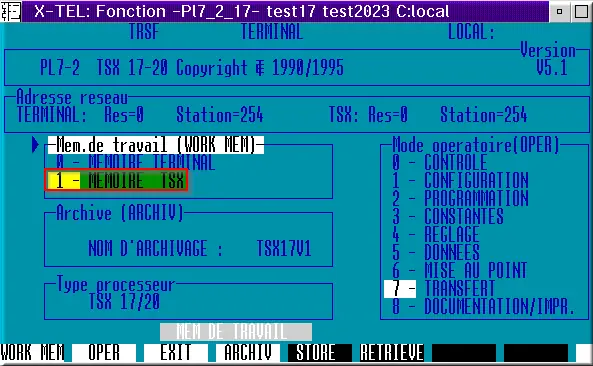Click the TSX Res=0 value
The image size is (593, 366).
pyautogui.click(x=388, y=115)
